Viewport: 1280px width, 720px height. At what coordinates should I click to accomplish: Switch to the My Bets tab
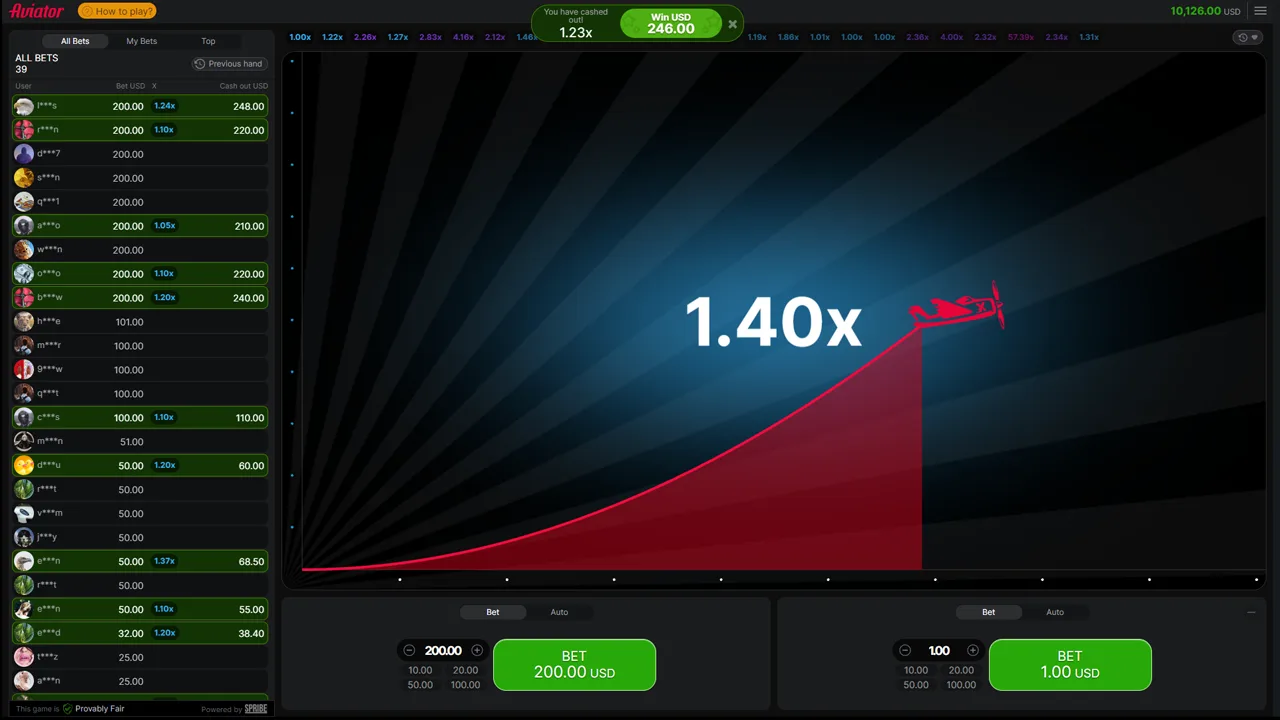pos(141,41)
